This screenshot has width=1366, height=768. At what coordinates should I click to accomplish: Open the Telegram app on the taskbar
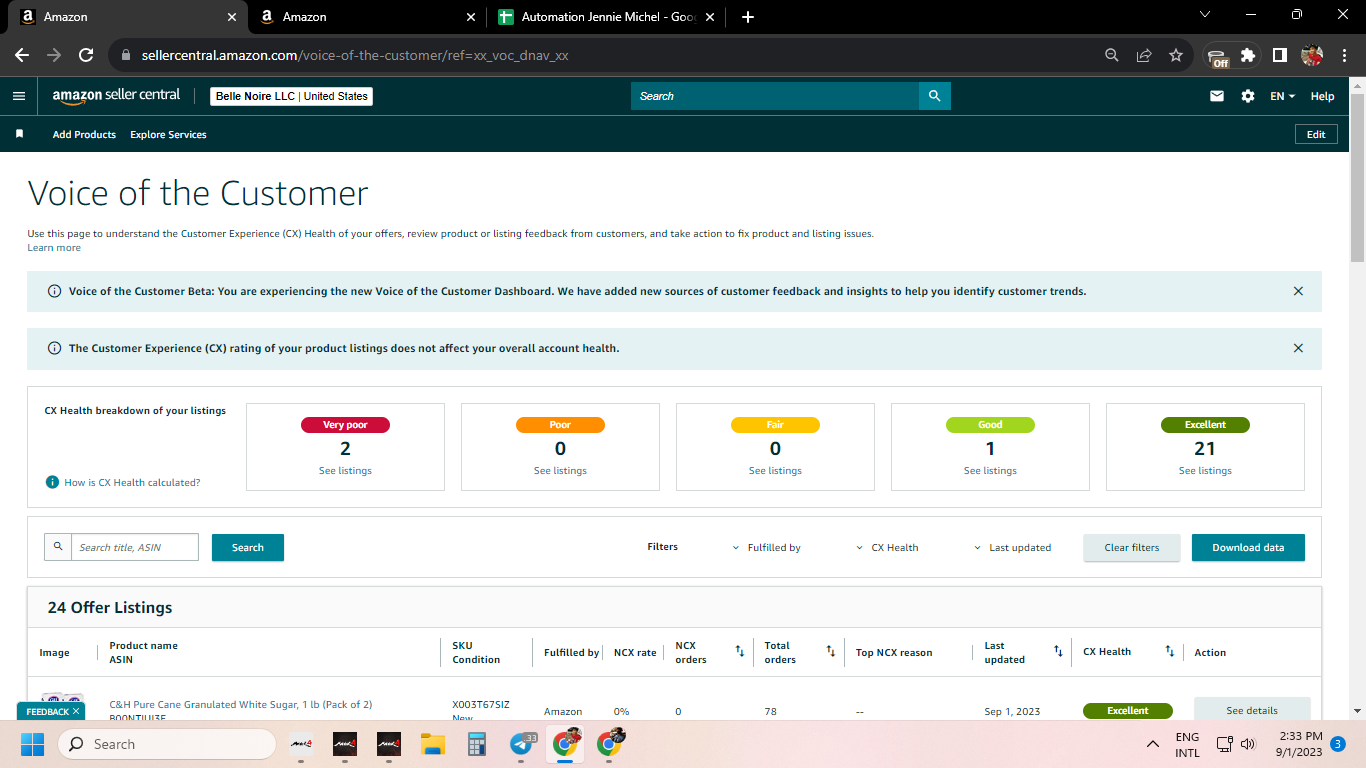(522, 744)
